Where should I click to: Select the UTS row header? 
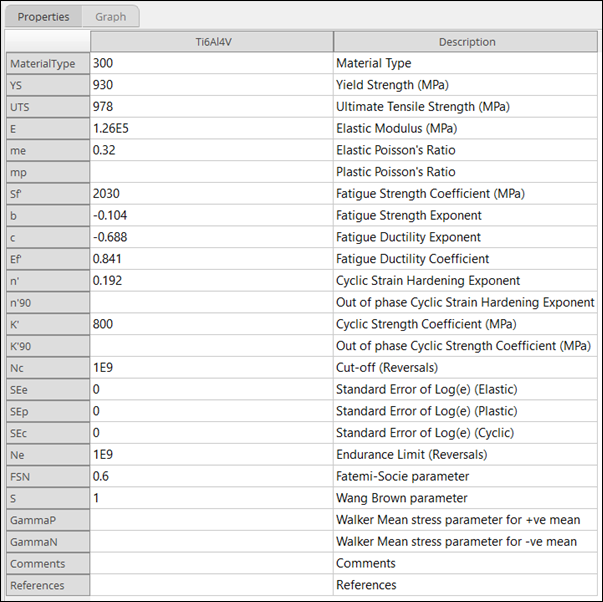pyautogui.click(x=47, y=107)
